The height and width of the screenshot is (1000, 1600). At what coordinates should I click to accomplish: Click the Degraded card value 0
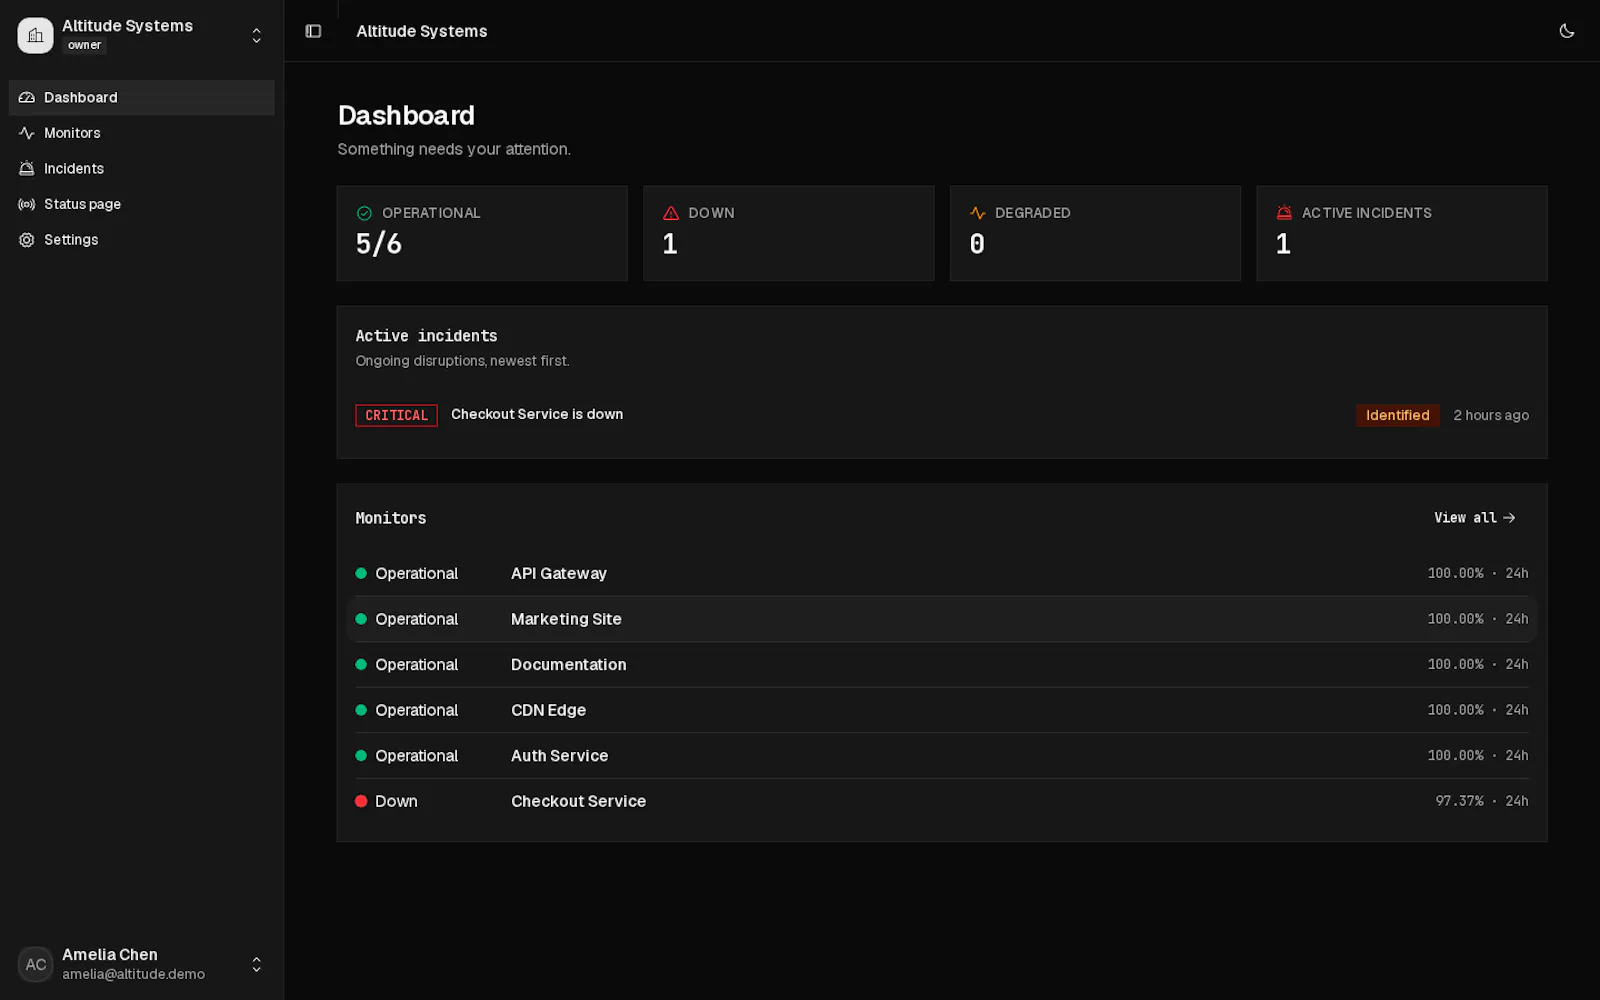coord(977,244)
